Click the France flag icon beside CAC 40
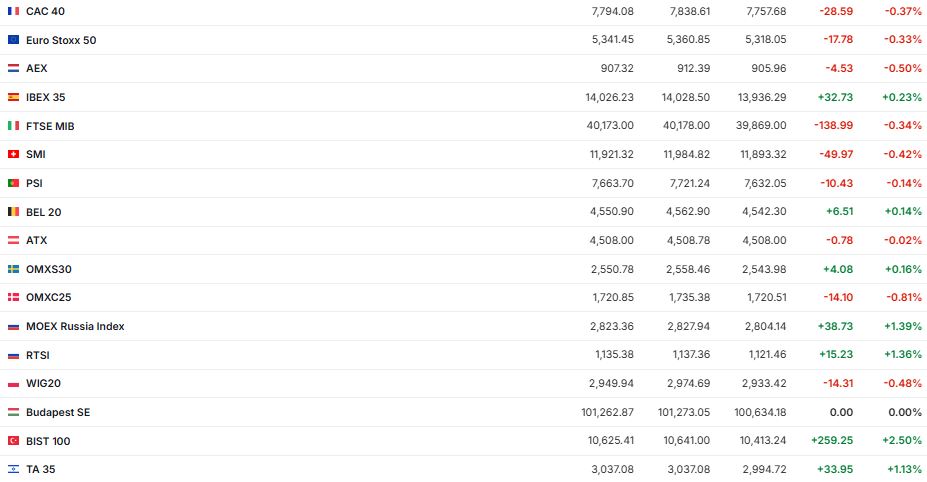This screenshot has height=482, width=927. 13,11
